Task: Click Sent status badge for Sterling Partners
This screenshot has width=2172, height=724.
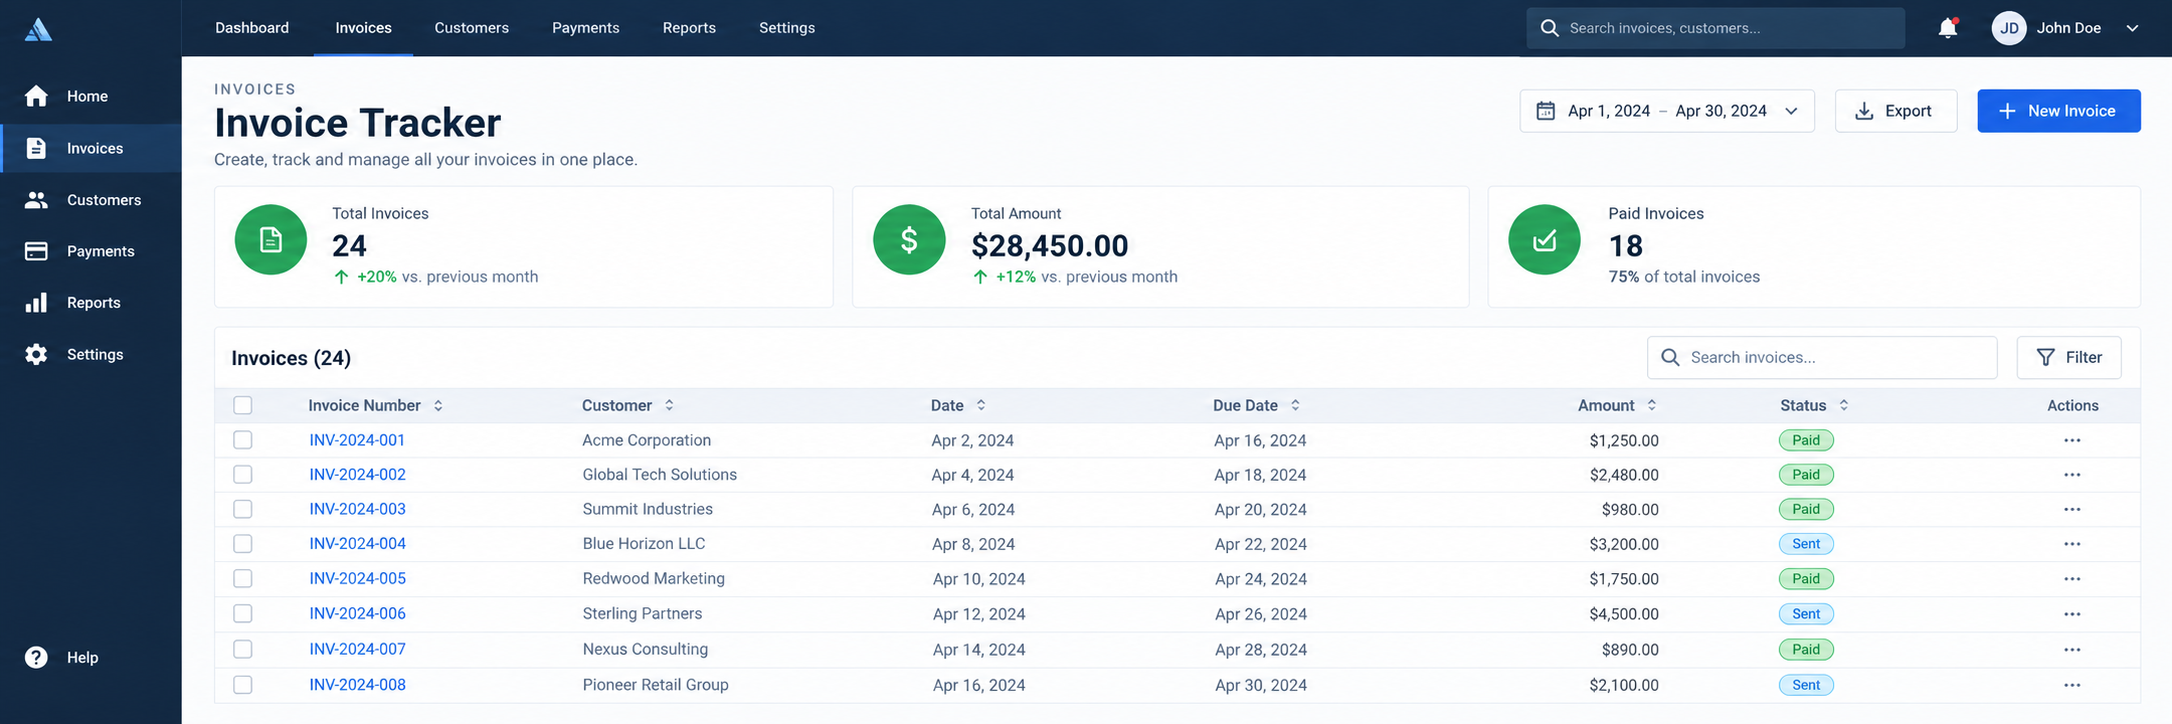Action: pyautogui.click(x=1806, y=614)
